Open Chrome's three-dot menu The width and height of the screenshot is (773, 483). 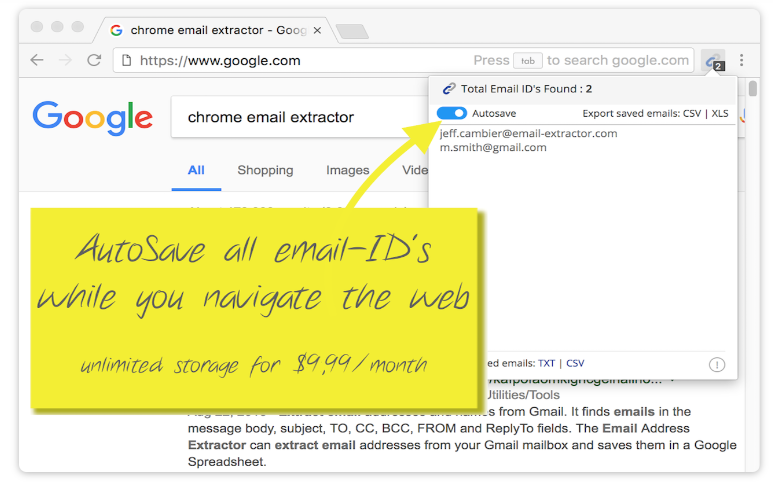pos(741,60)
